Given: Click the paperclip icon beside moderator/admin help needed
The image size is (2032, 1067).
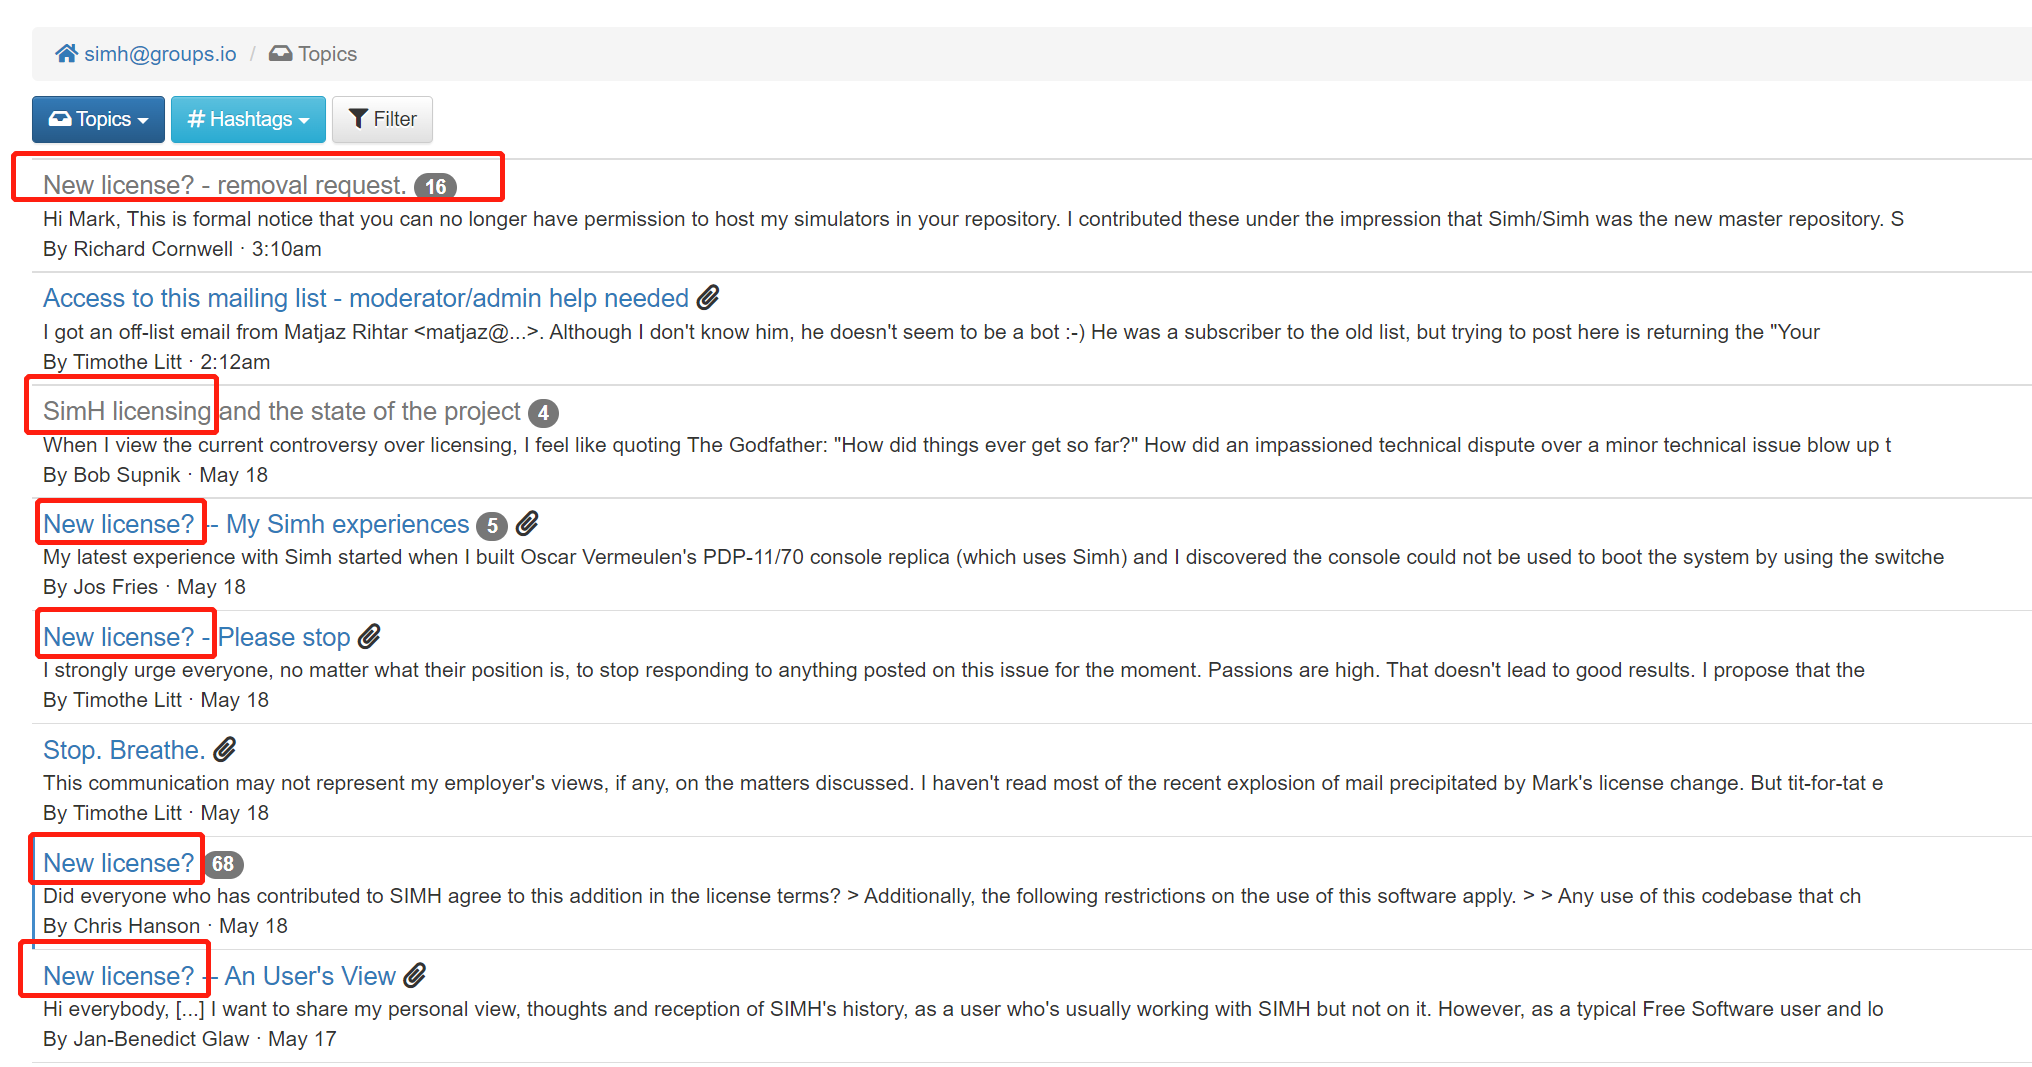Looking at the screenshot, I should (x=708, y=297).
